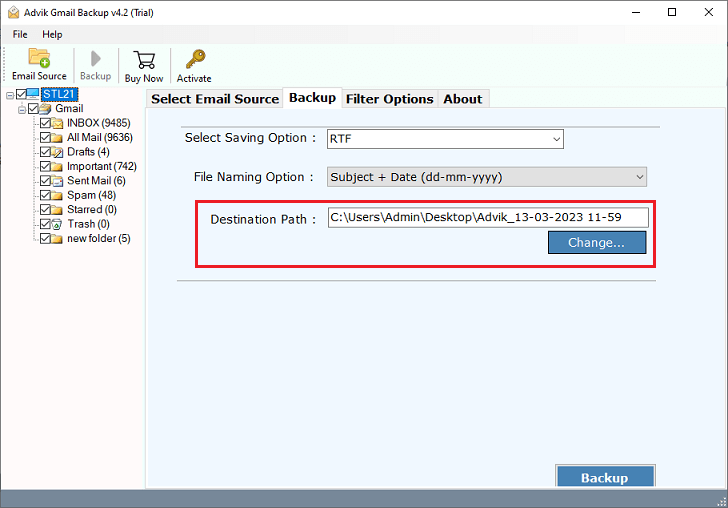728x508 pixels.
Task: Click the Sent Mail folder icon
Action: coord(57,181)
